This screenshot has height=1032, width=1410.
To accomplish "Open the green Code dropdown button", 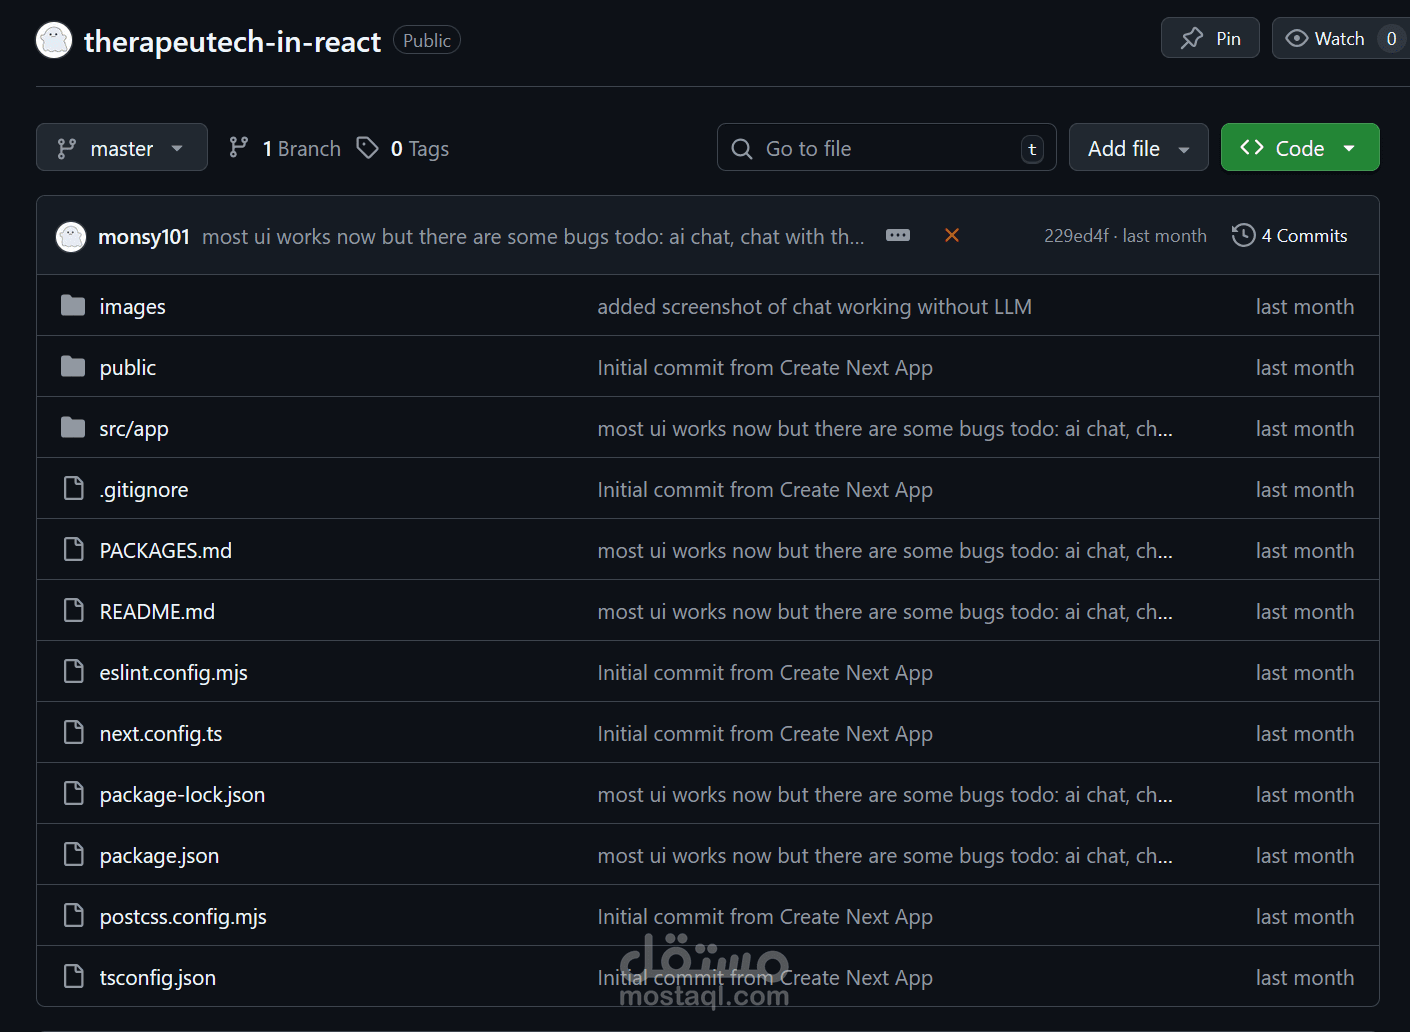I will coord(1300,148).
